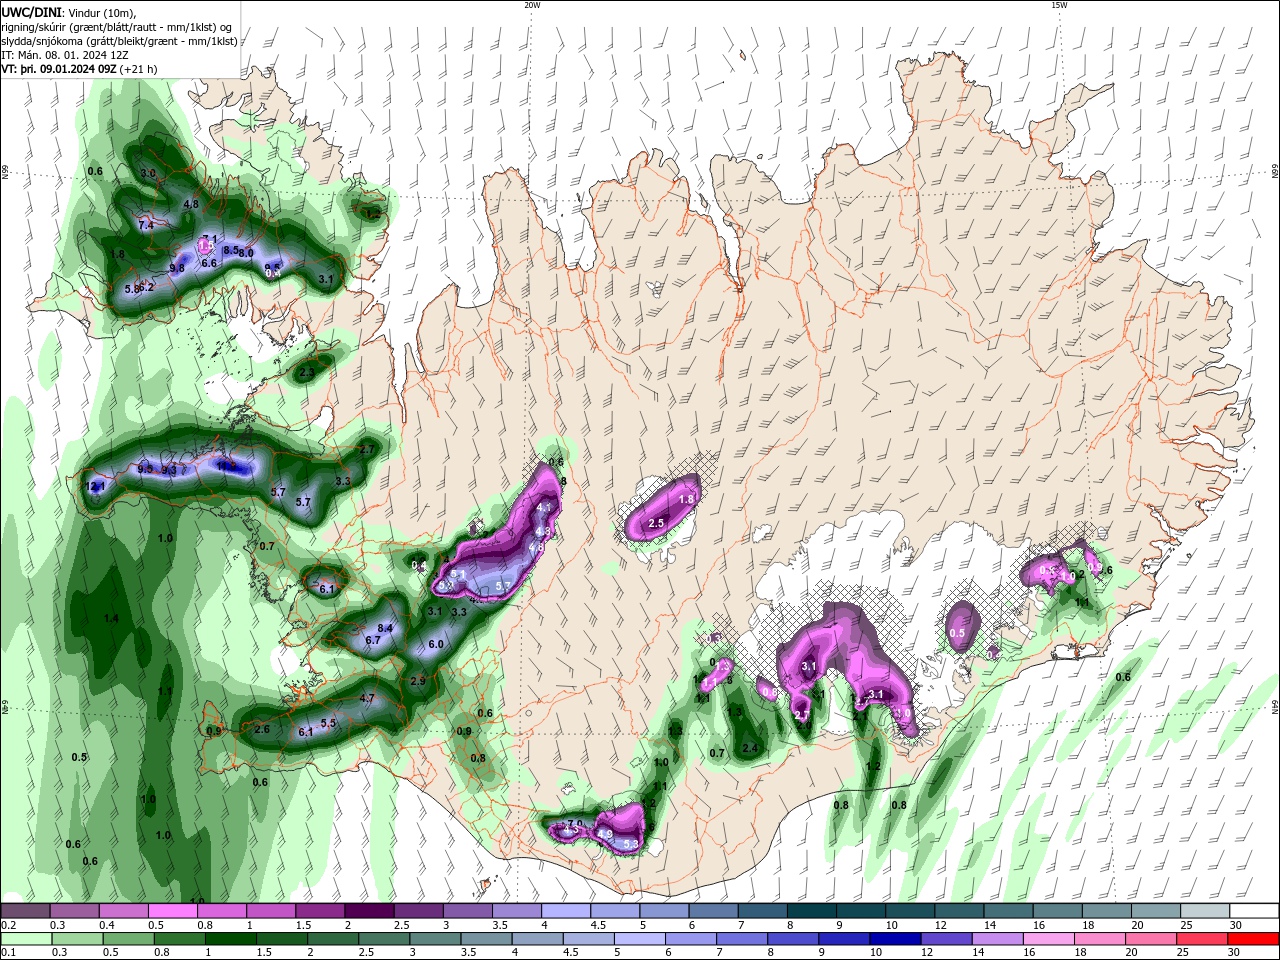Click the deep navy 10 swatch in rain legend
Screen dimensions: 1280x960
click(x=896, y=939)
